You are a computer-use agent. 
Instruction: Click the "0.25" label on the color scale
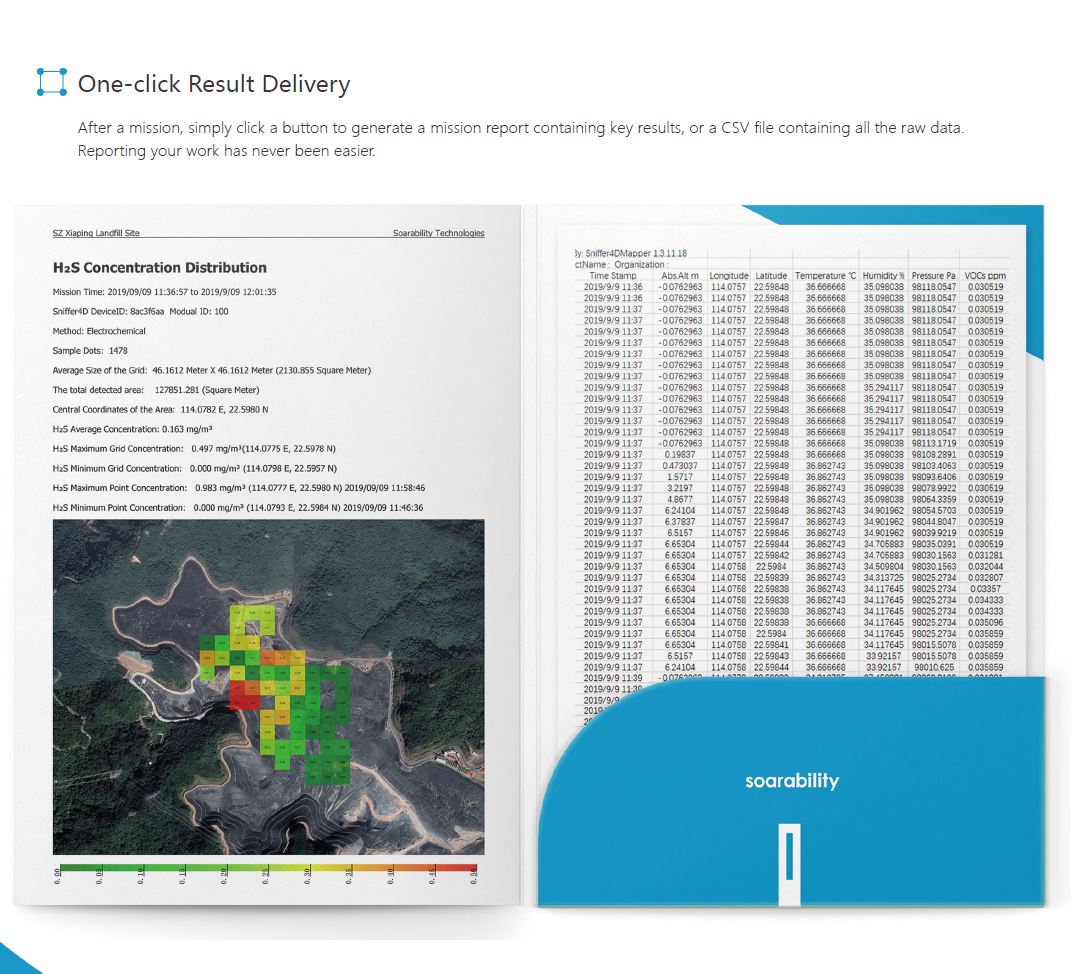pos(266,876)
